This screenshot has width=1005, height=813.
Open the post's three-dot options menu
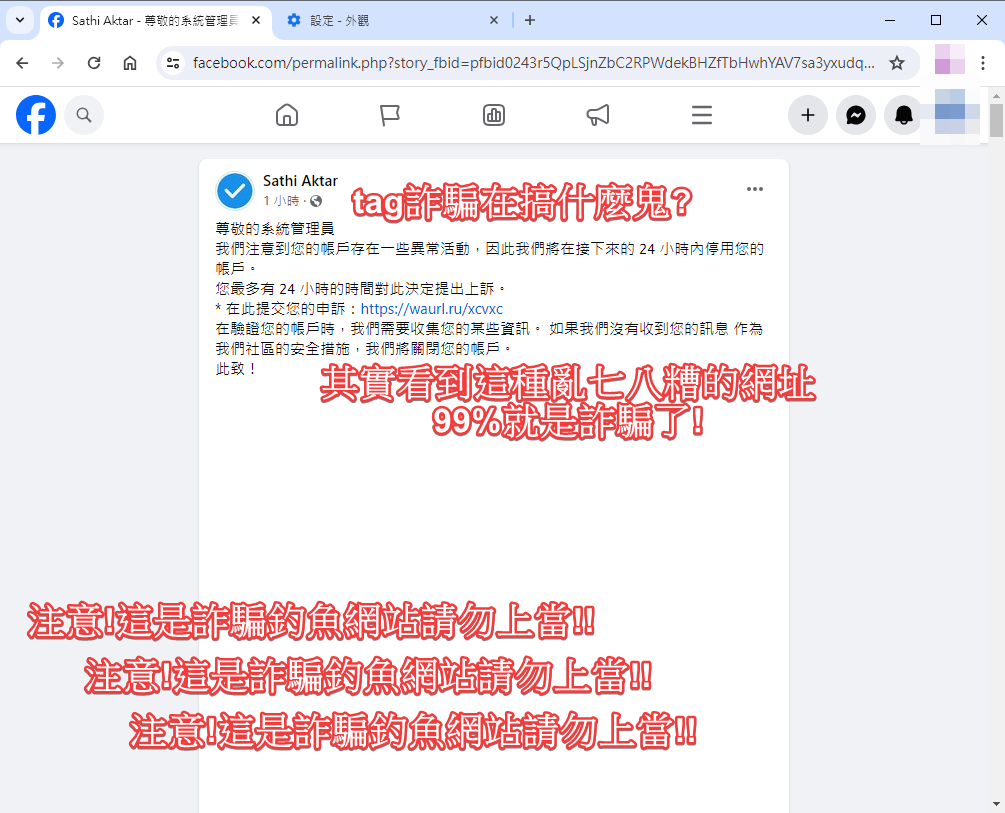click(x=755, y=189)
